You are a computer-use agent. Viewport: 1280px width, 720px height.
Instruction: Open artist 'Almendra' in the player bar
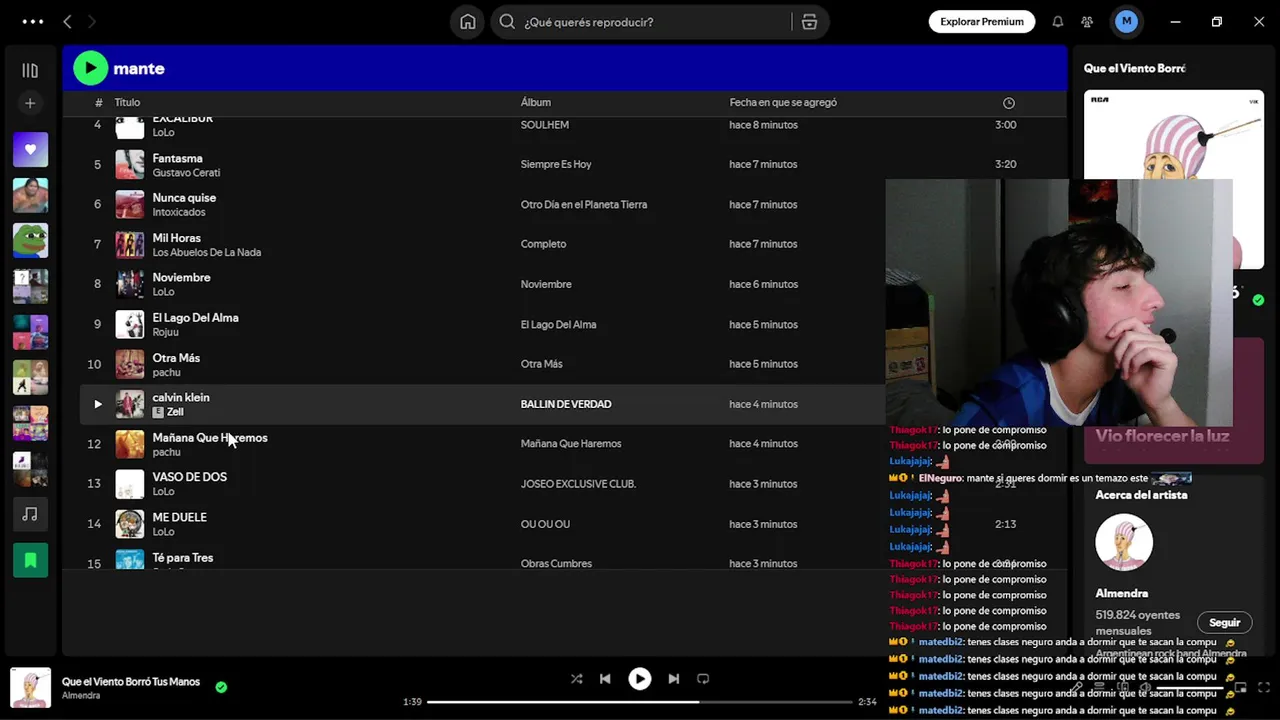click(x=80, y=695)
